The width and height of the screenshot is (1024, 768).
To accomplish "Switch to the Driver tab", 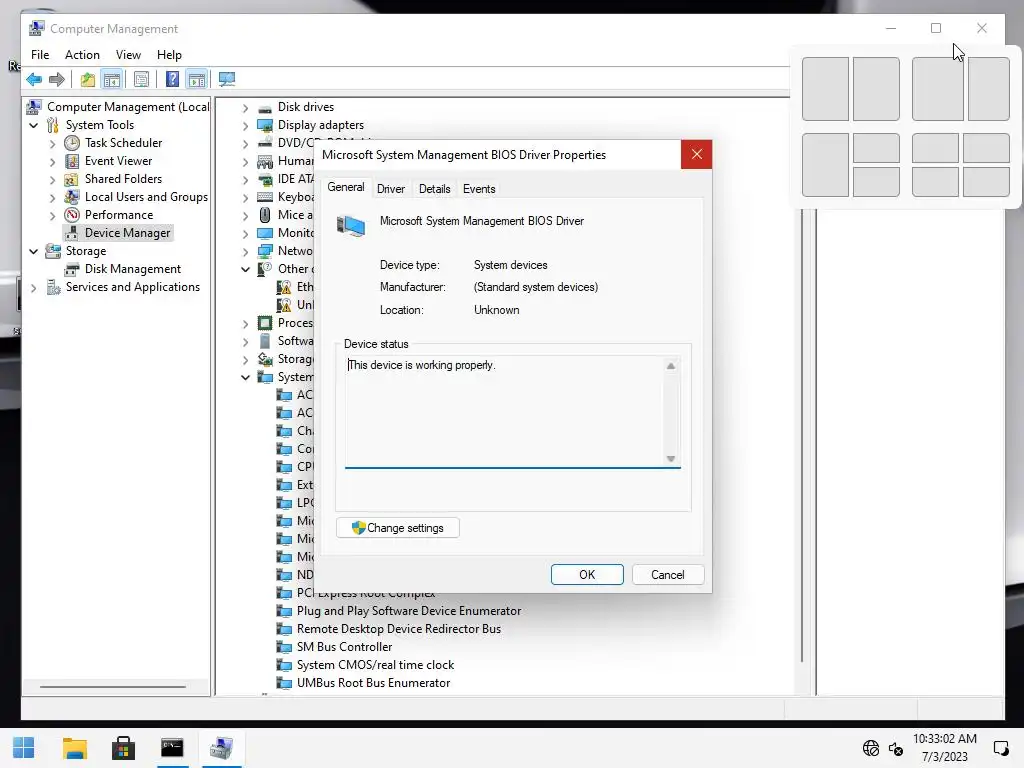I will click(391, 189).
